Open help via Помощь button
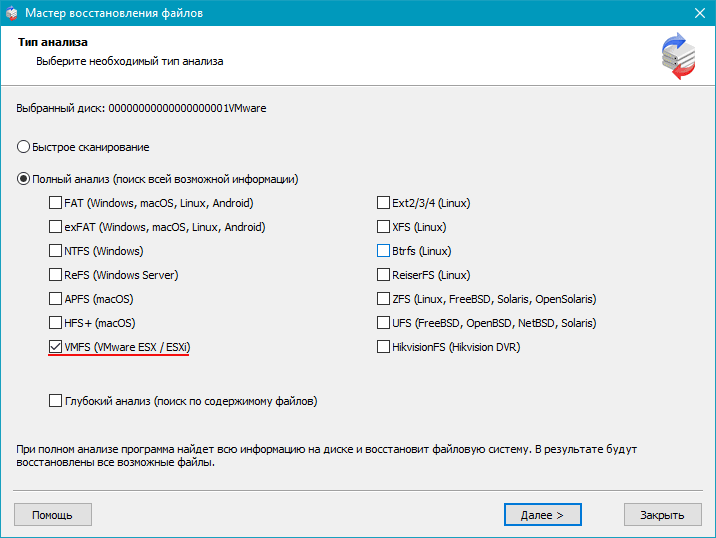Screen dimensions: 716x538 (53, 515)
